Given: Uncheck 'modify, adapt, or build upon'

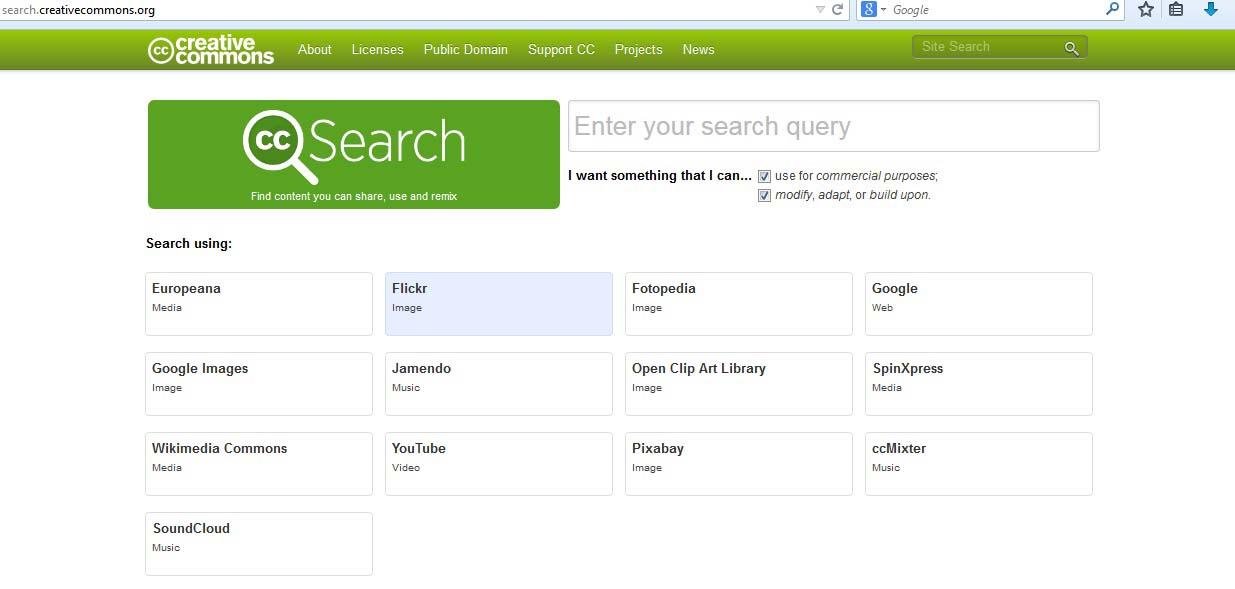Looking at the screenshot, I should [x=765, y=195].
